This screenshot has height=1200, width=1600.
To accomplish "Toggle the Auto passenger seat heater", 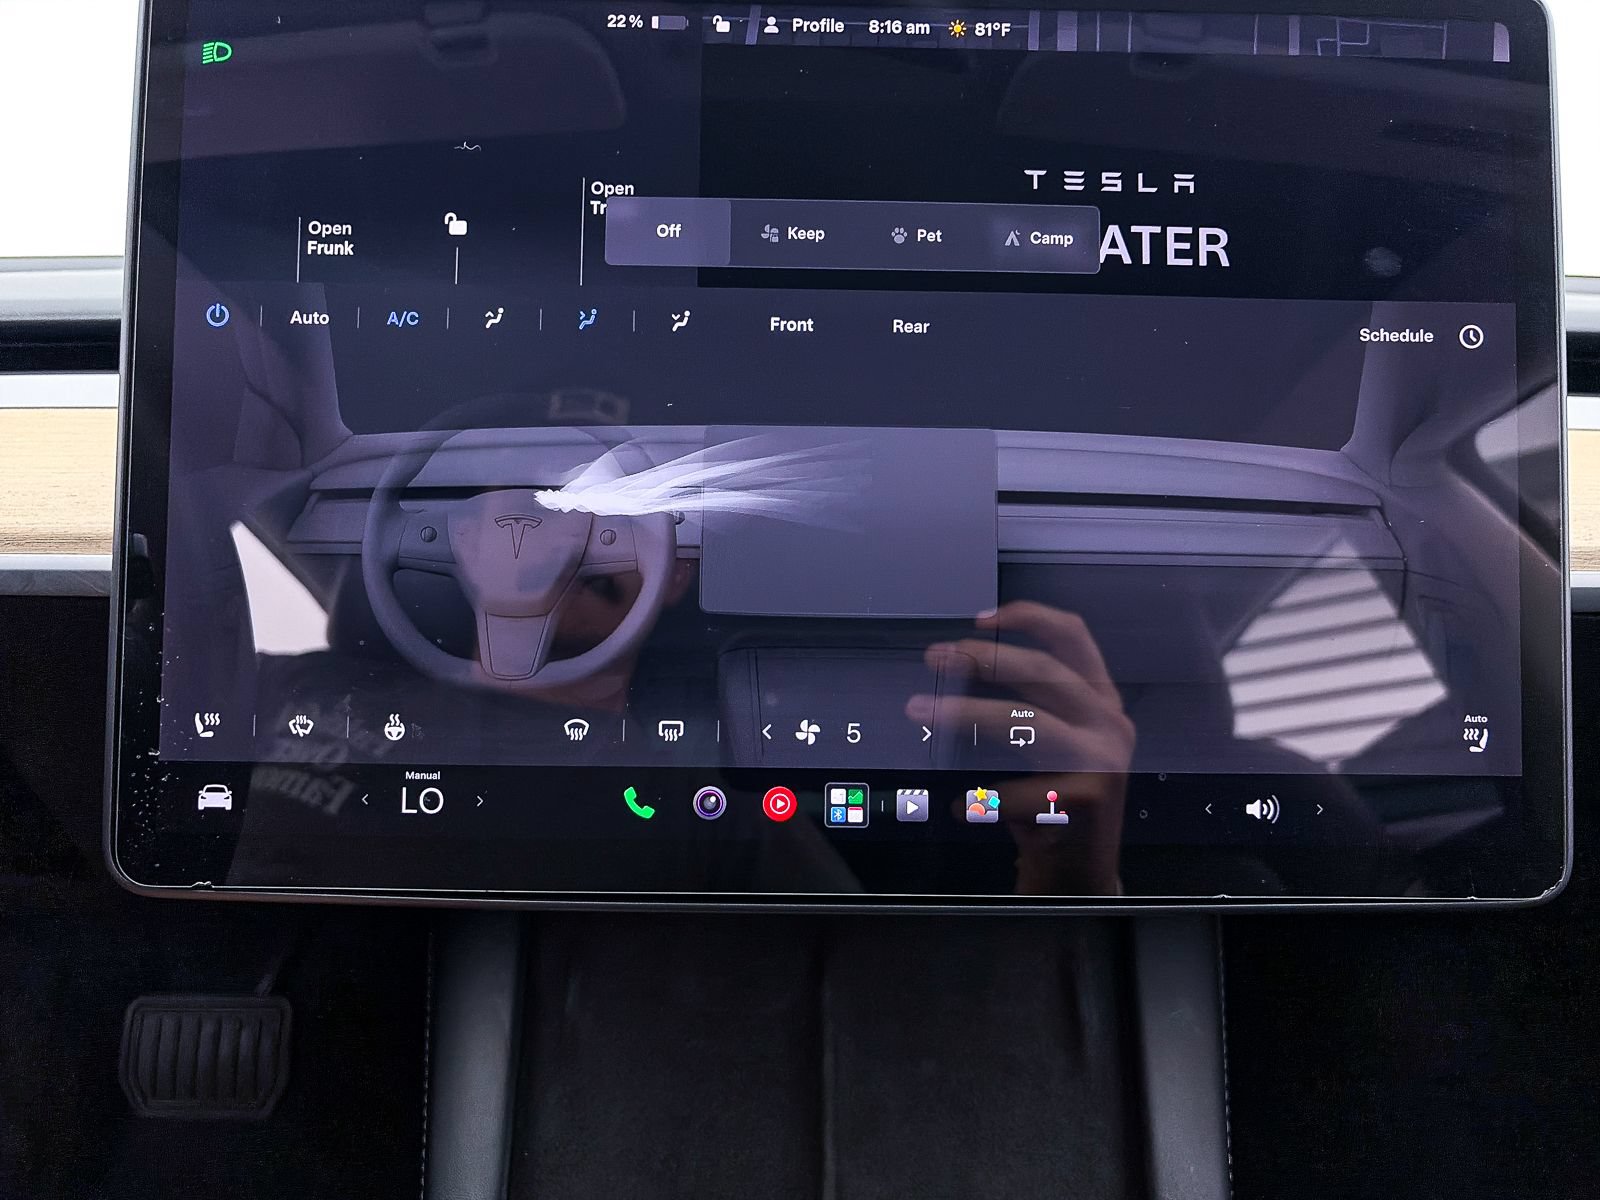I will click(1476, 733).
